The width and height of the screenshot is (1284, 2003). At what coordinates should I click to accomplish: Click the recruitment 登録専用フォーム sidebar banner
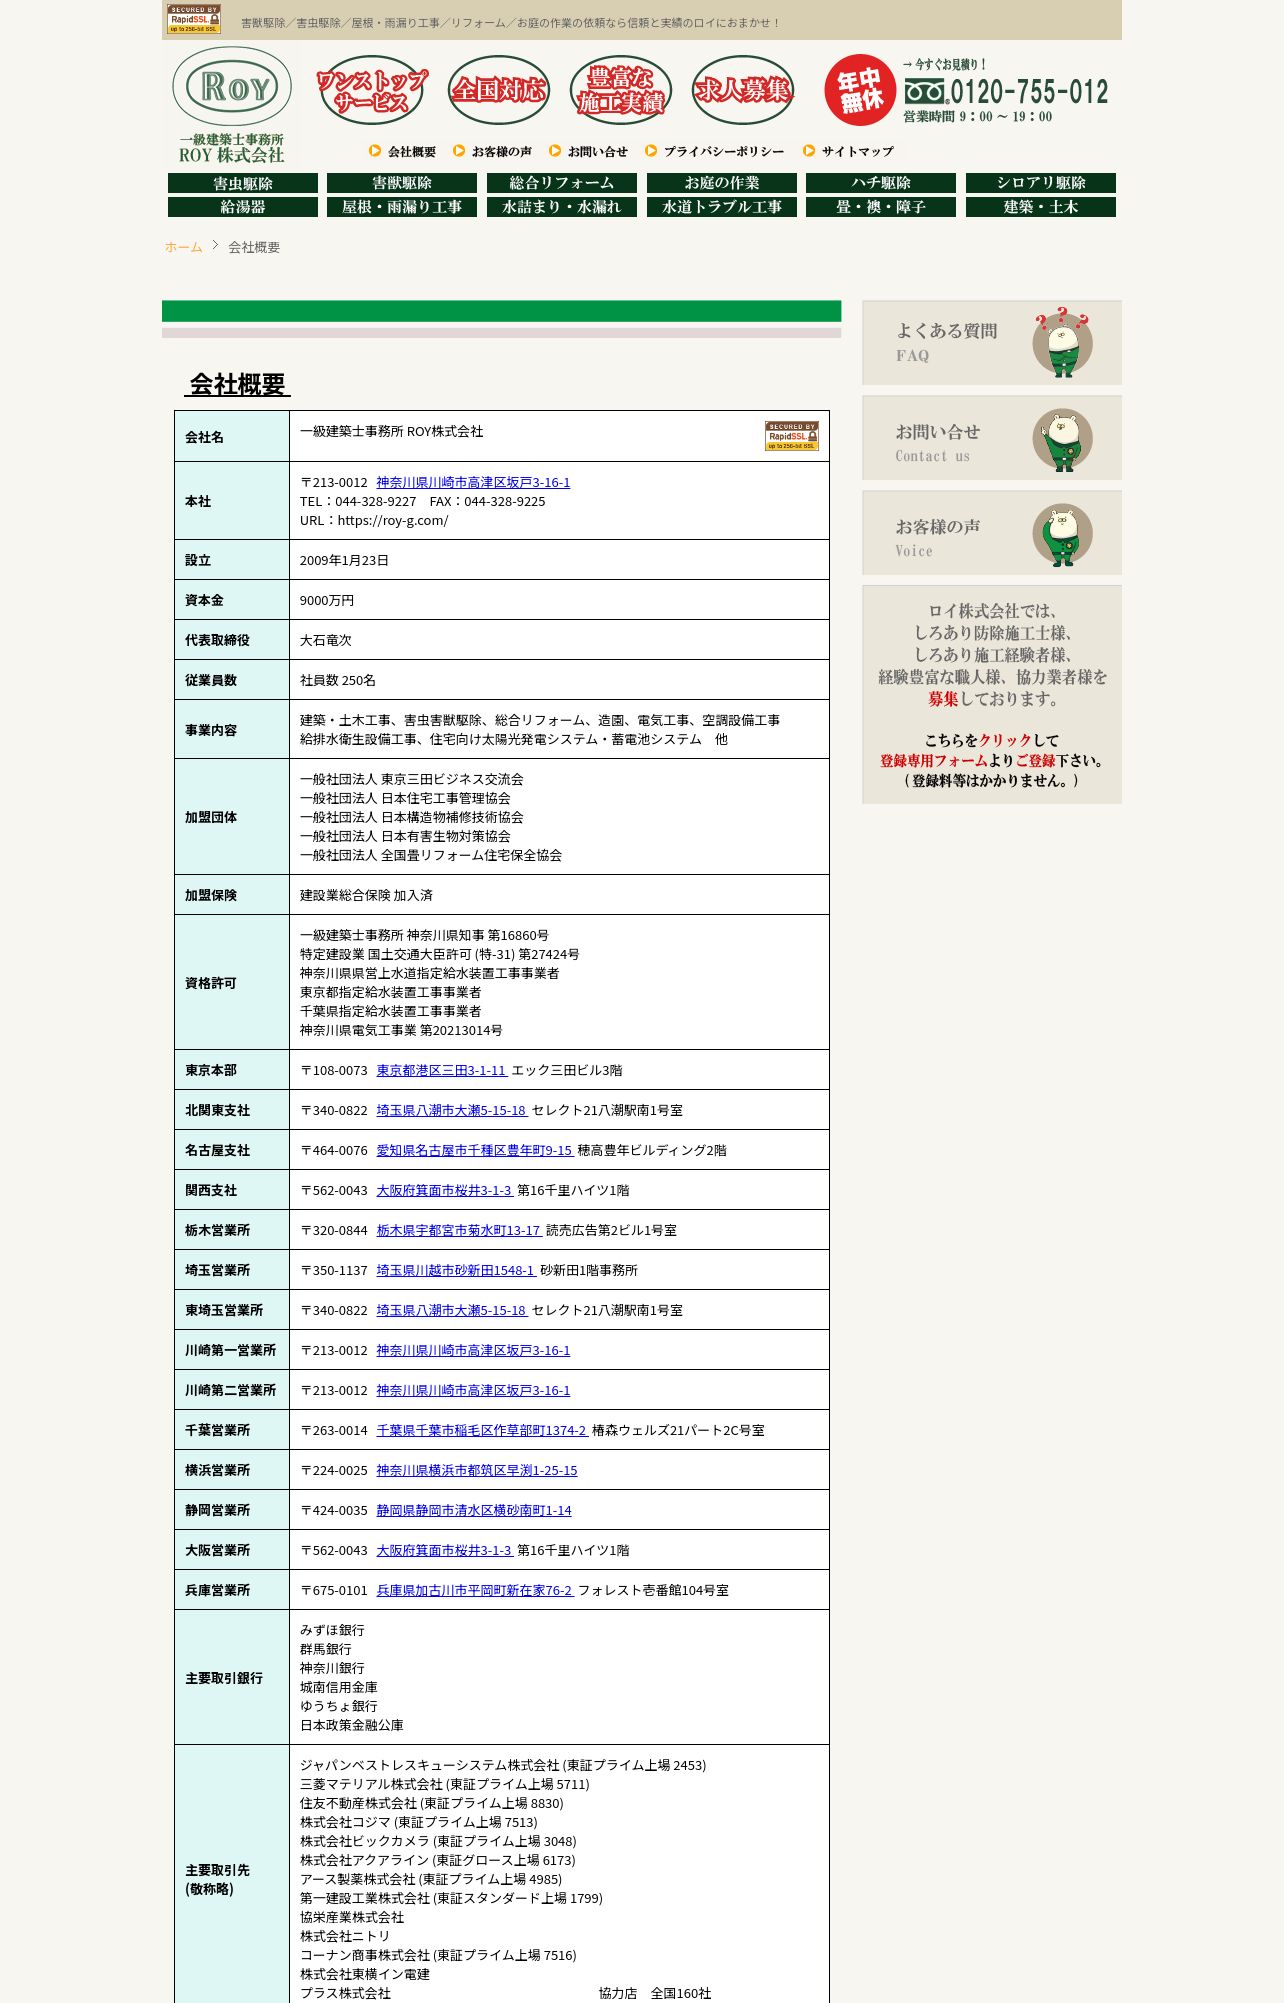point(992,694)
